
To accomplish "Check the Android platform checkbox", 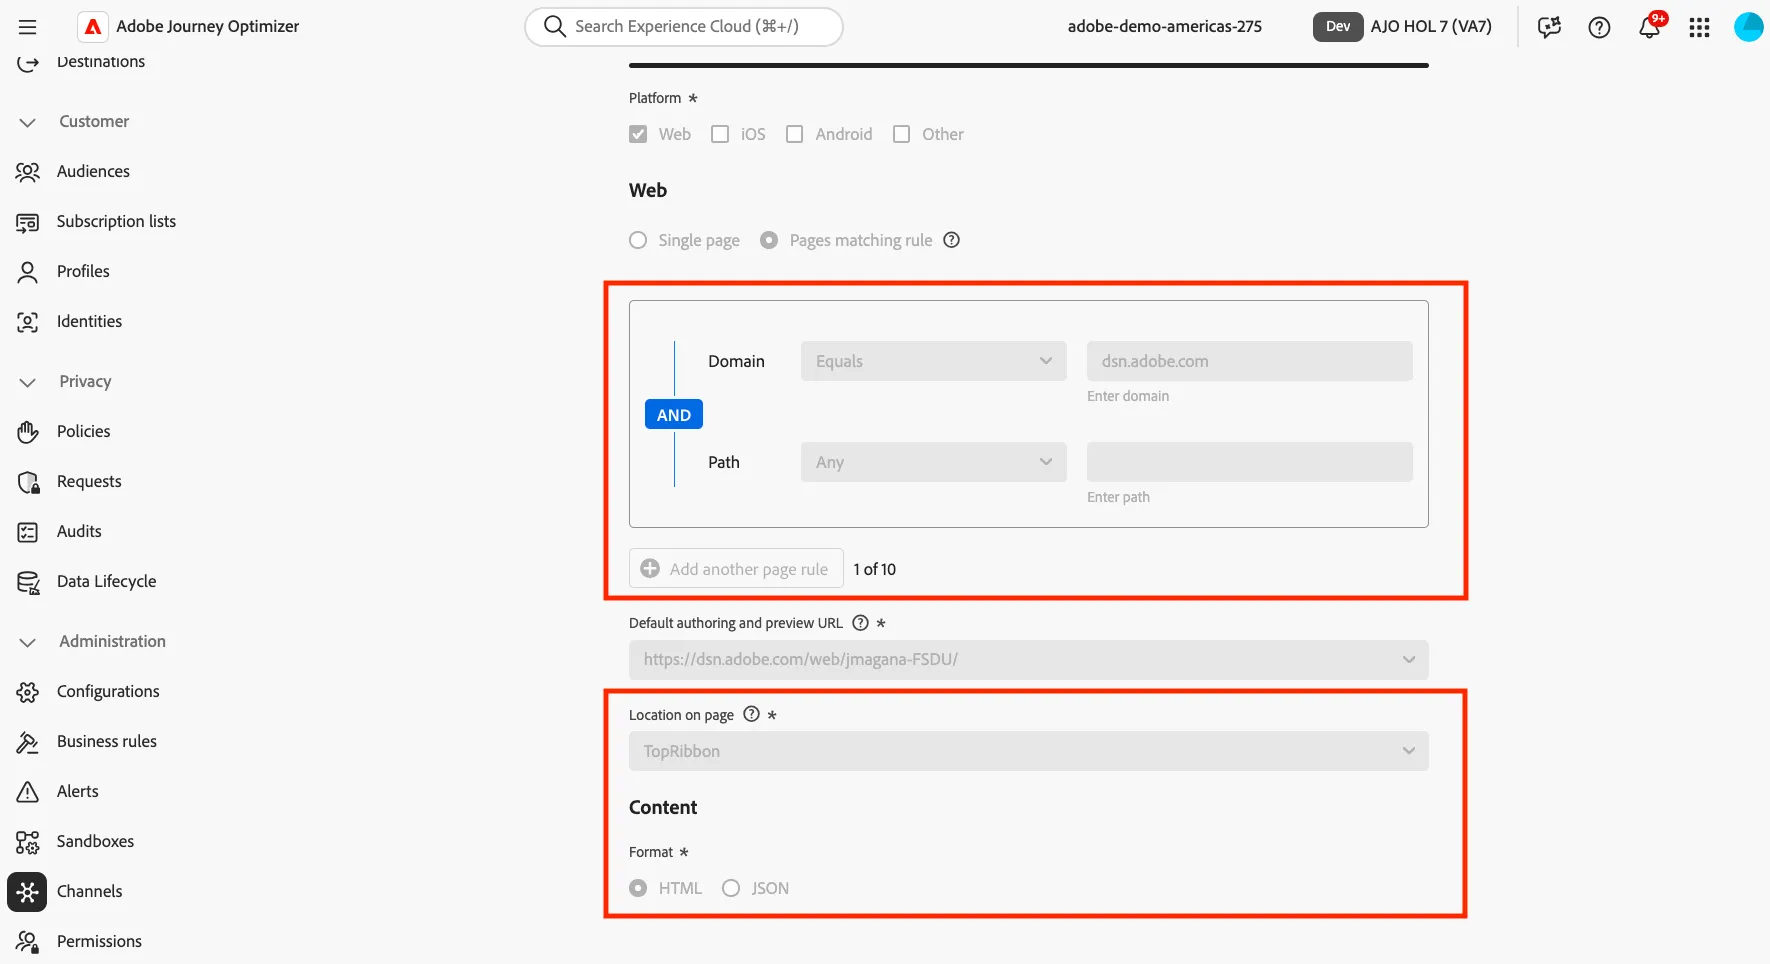I will point(794,134).
